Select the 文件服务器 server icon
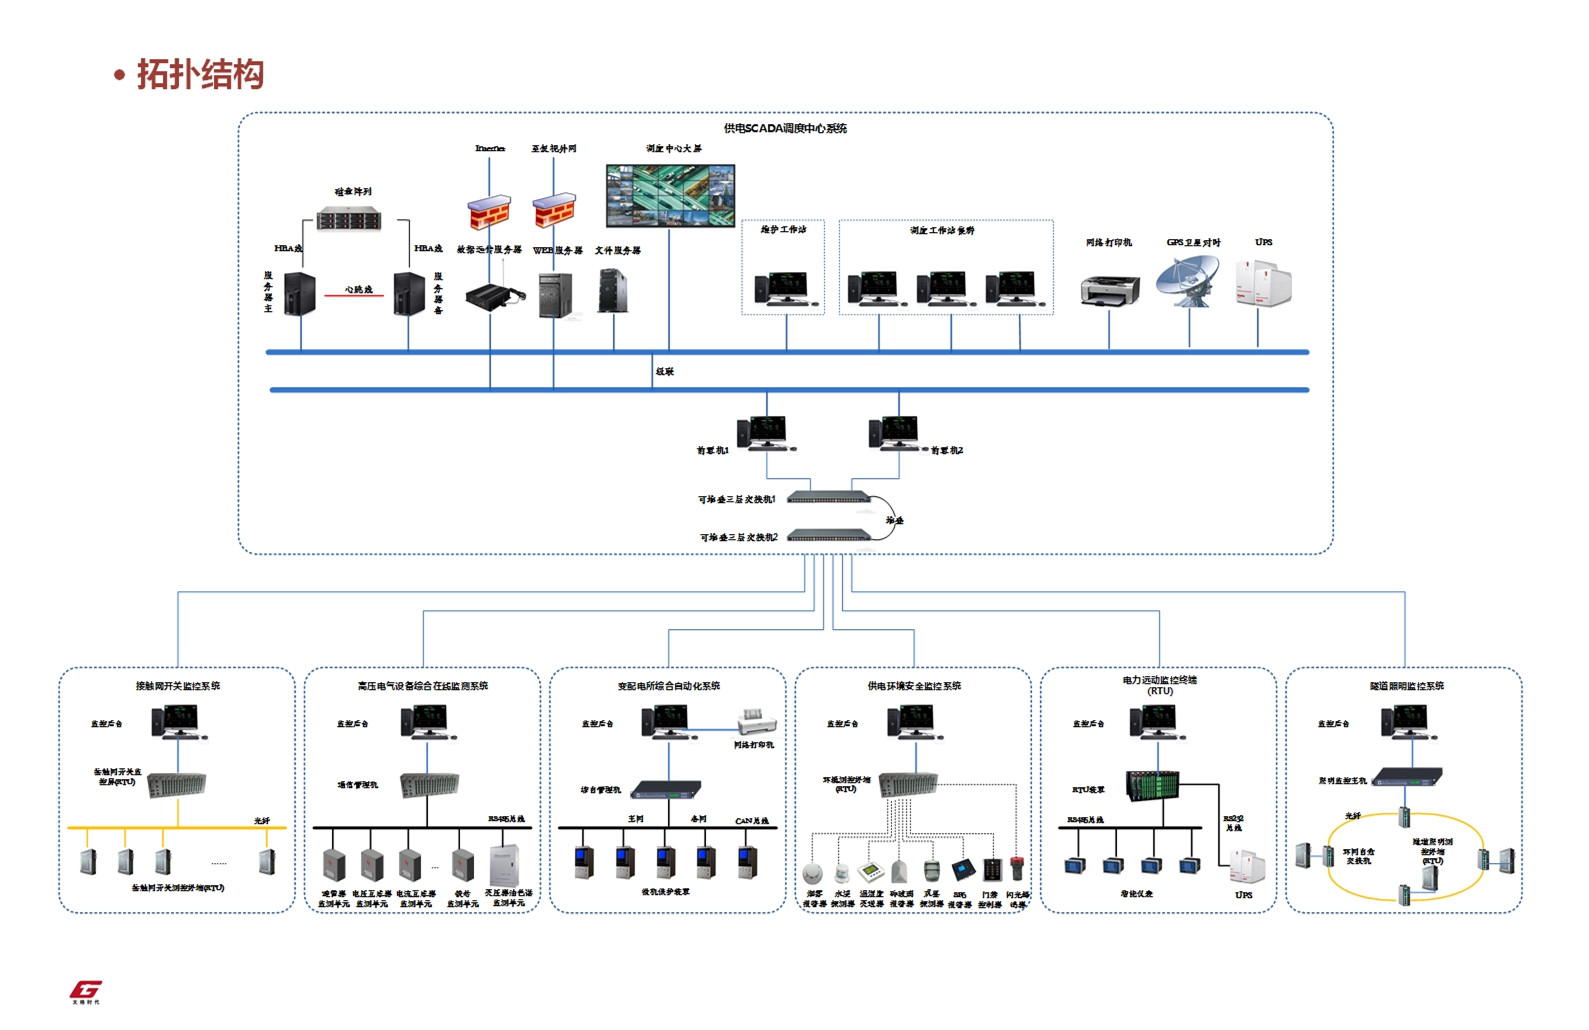Viewport: 1589px width, 1030px height. 612,291
